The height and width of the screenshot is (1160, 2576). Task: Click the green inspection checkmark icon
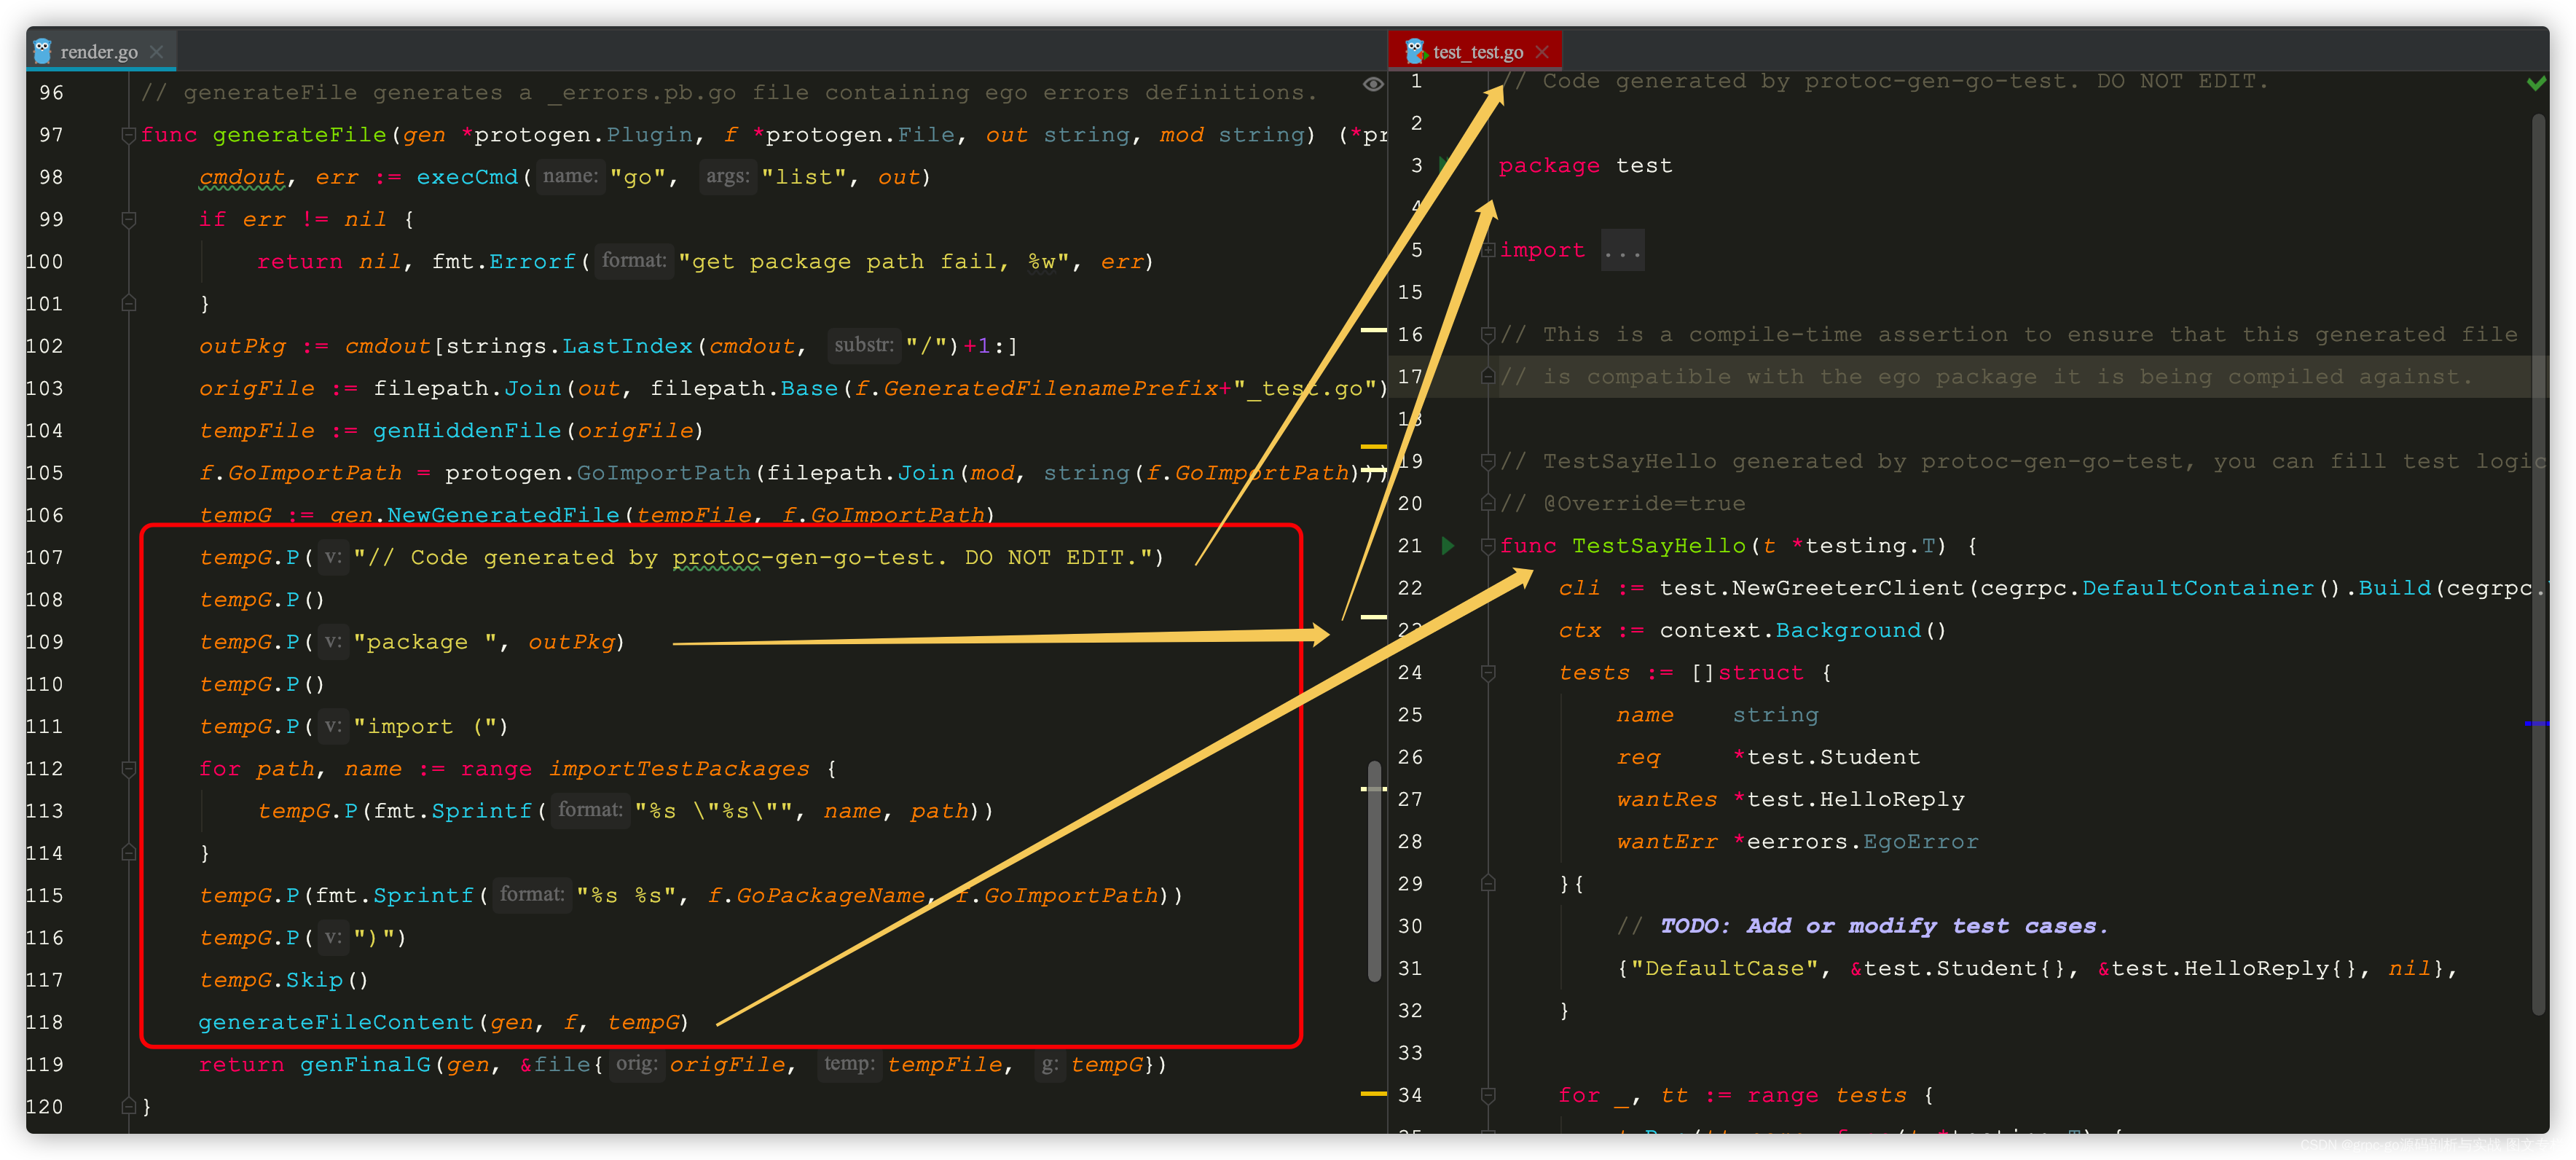2535,83
